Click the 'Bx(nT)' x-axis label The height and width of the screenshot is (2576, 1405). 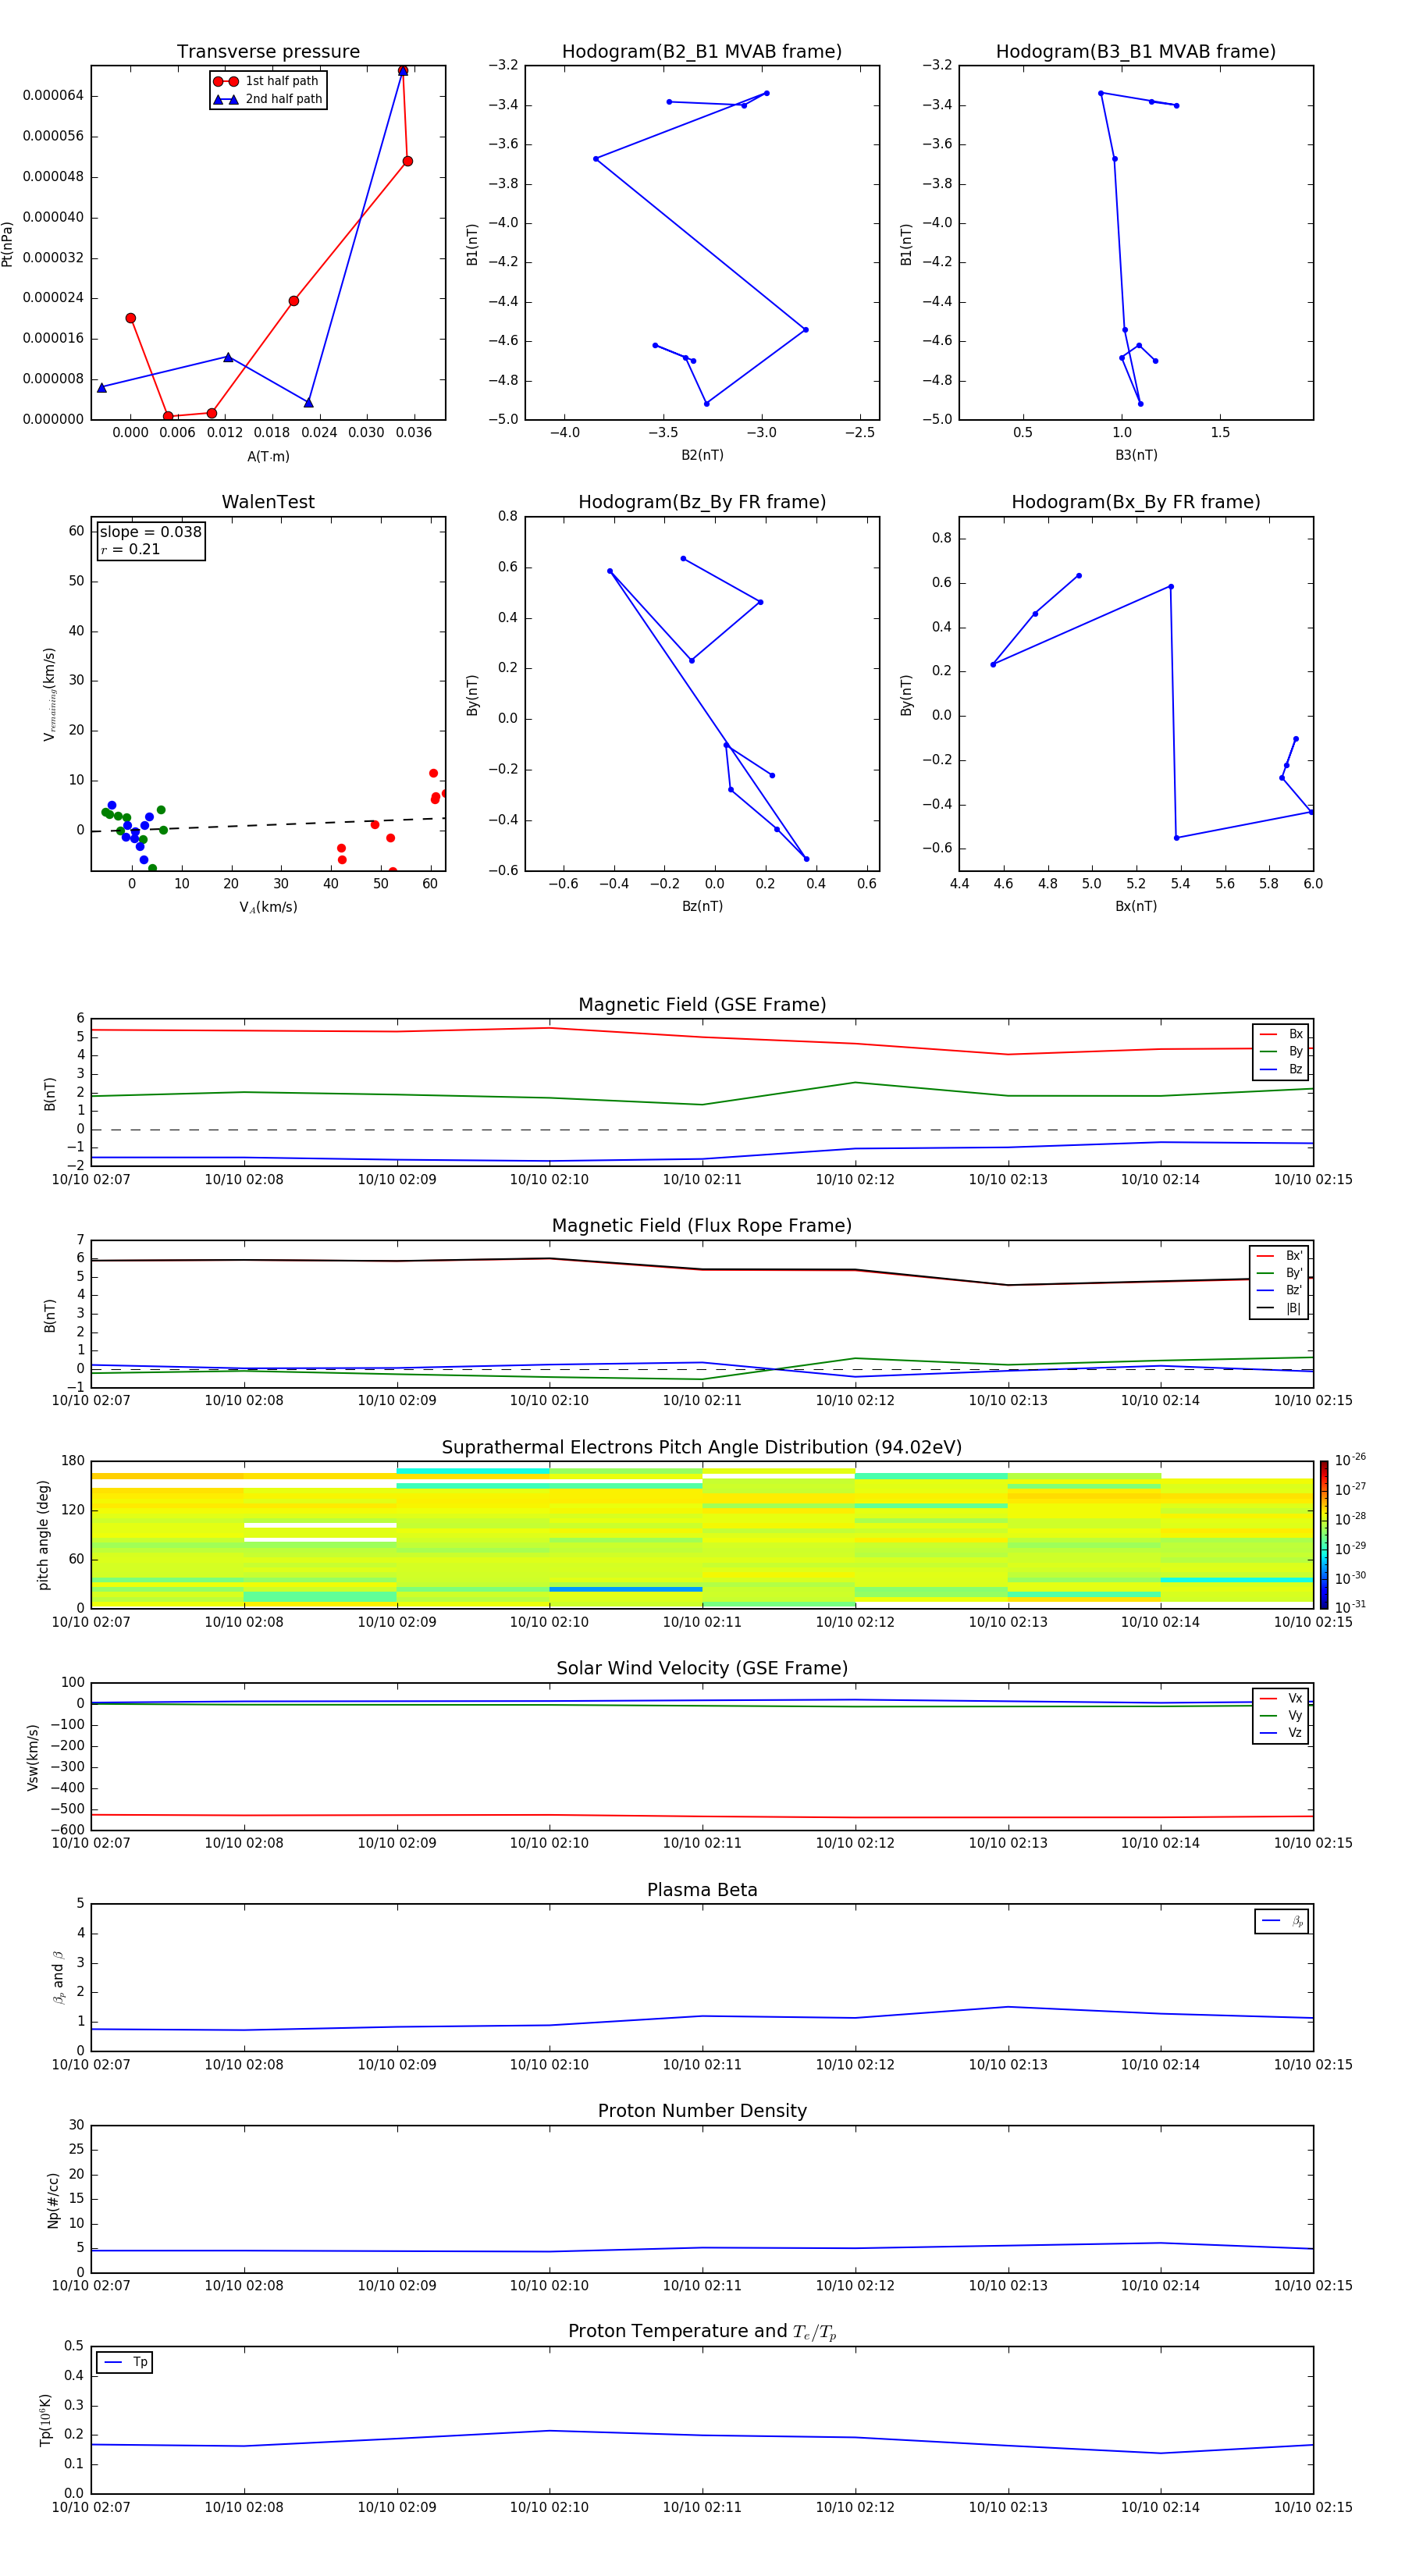click(x=1136, y=906)
